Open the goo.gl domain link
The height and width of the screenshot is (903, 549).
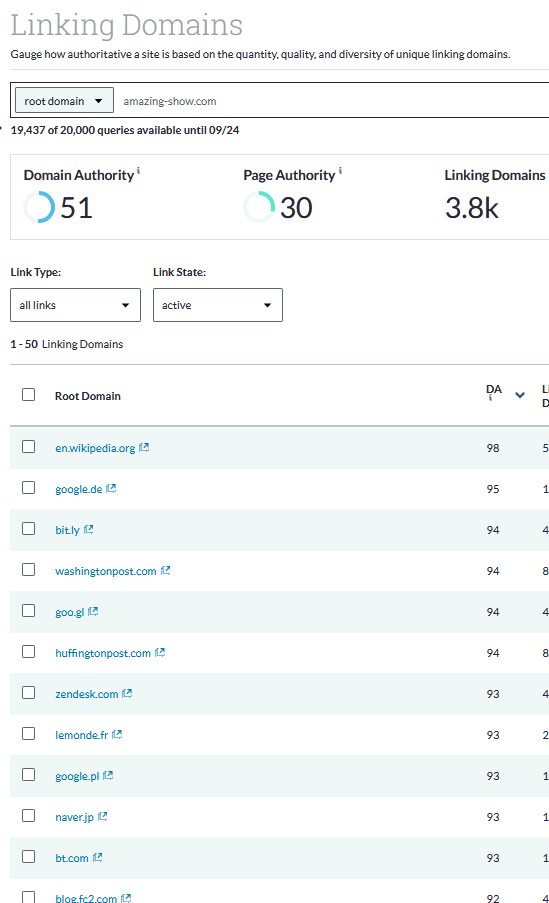tap(70, 612)
